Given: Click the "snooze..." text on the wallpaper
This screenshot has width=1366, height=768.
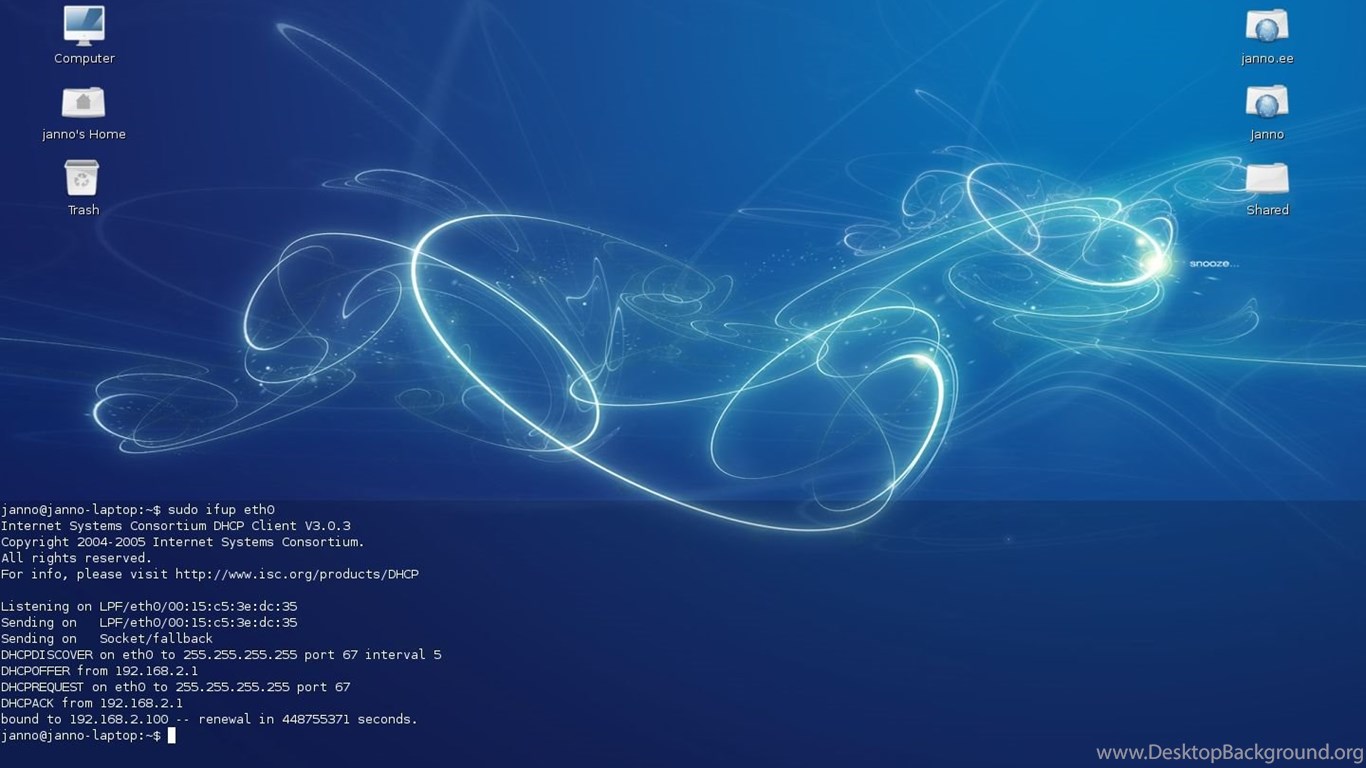Looking at the screenshot, I should point(1214,264).
